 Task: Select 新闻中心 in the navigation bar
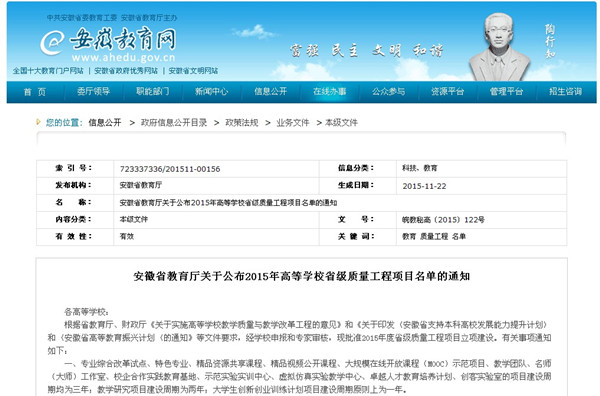point(211,91)
